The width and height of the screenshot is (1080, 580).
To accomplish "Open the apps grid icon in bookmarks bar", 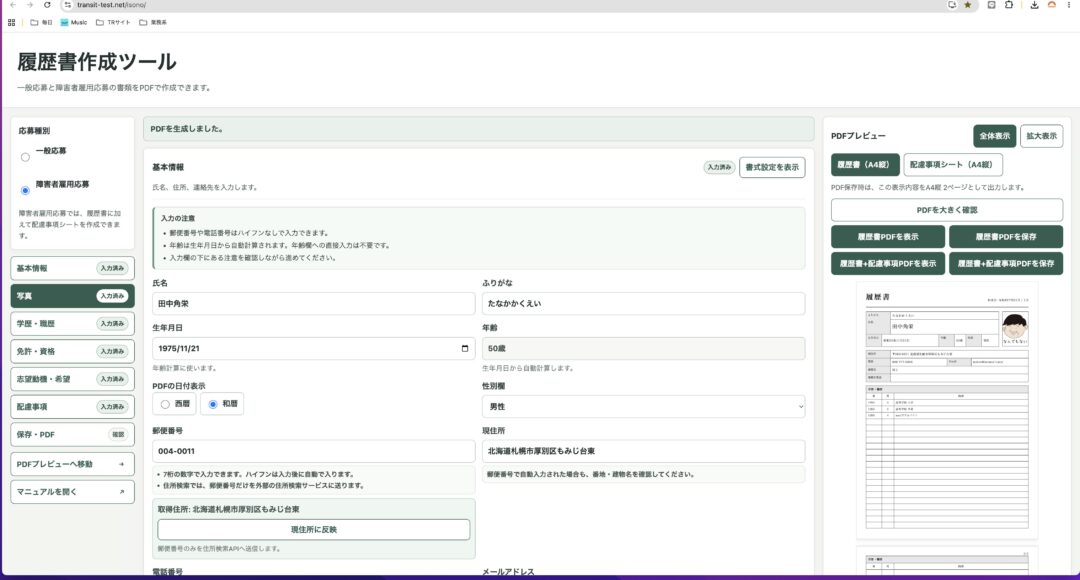I will tap(12, 22).
